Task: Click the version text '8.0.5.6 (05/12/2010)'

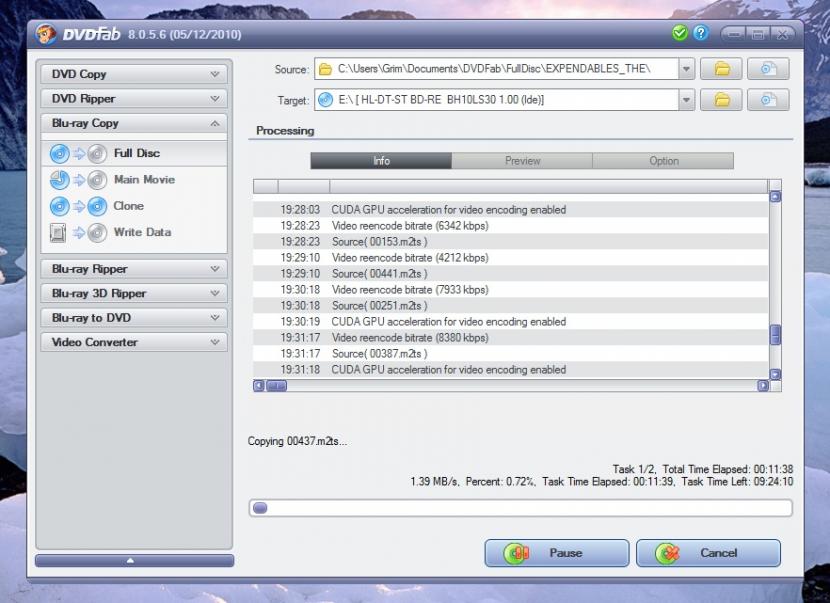Action: (184, 34)
